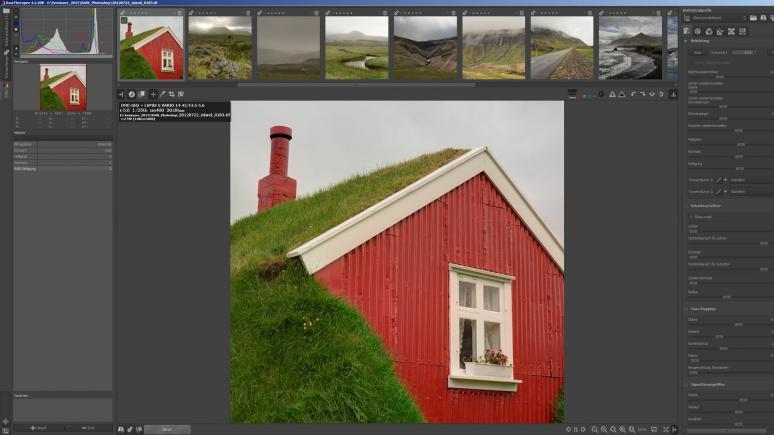
Task: Click the load profile folder icon
Action: (x=753, y=18)
